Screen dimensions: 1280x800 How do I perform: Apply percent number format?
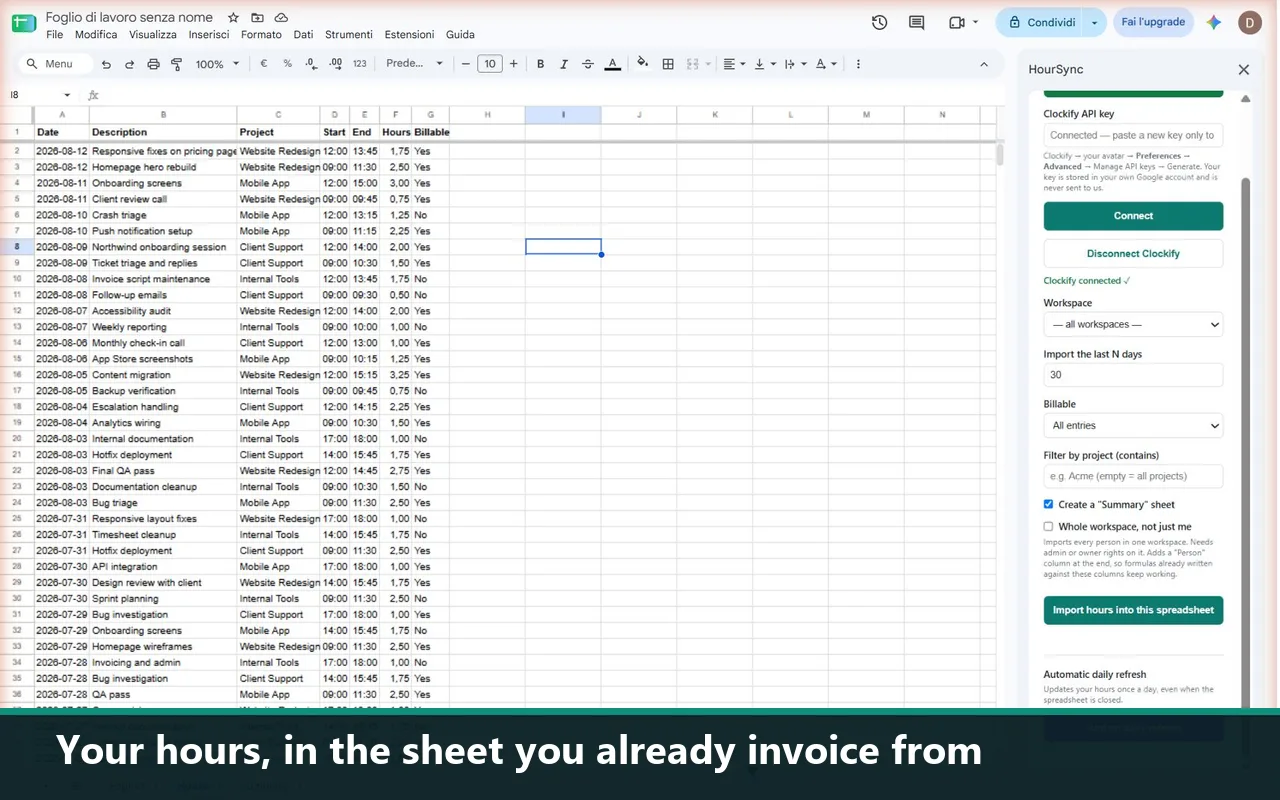click(287, 64)
